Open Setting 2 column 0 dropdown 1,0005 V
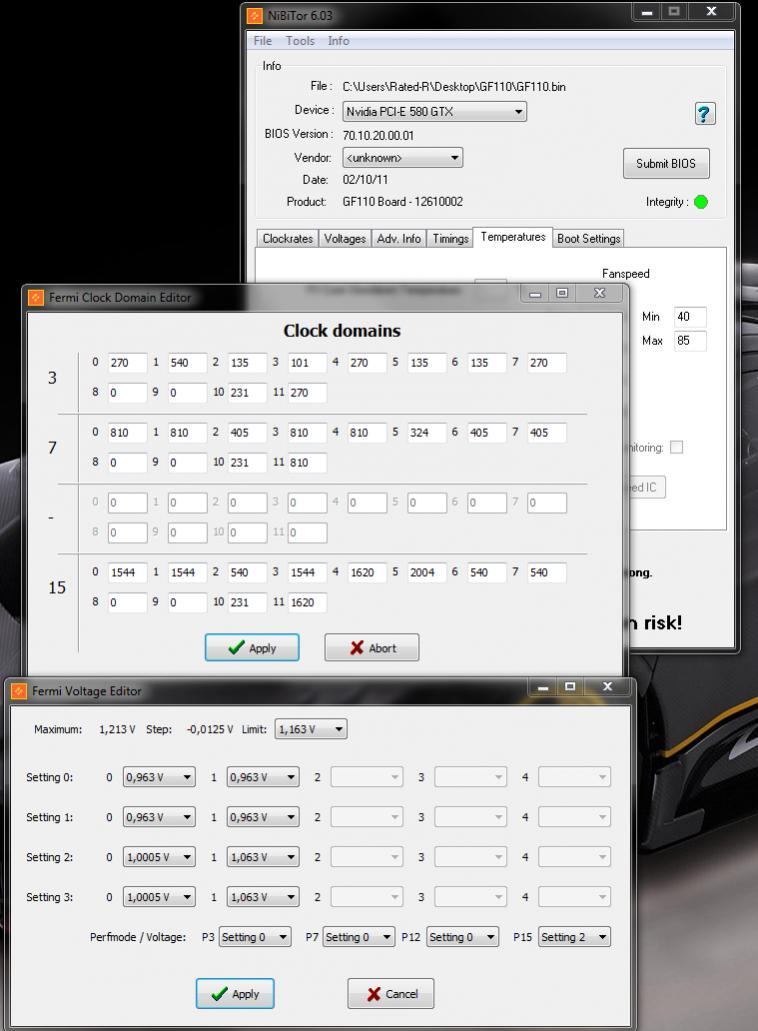The image size is (758, 1031). pos(159,857)
